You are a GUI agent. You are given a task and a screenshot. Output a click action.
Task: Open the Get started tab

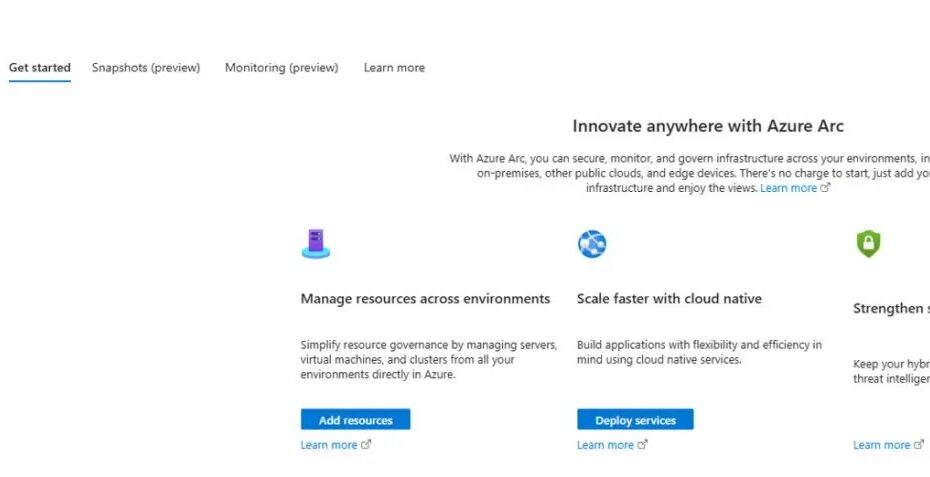coord(40,68)
